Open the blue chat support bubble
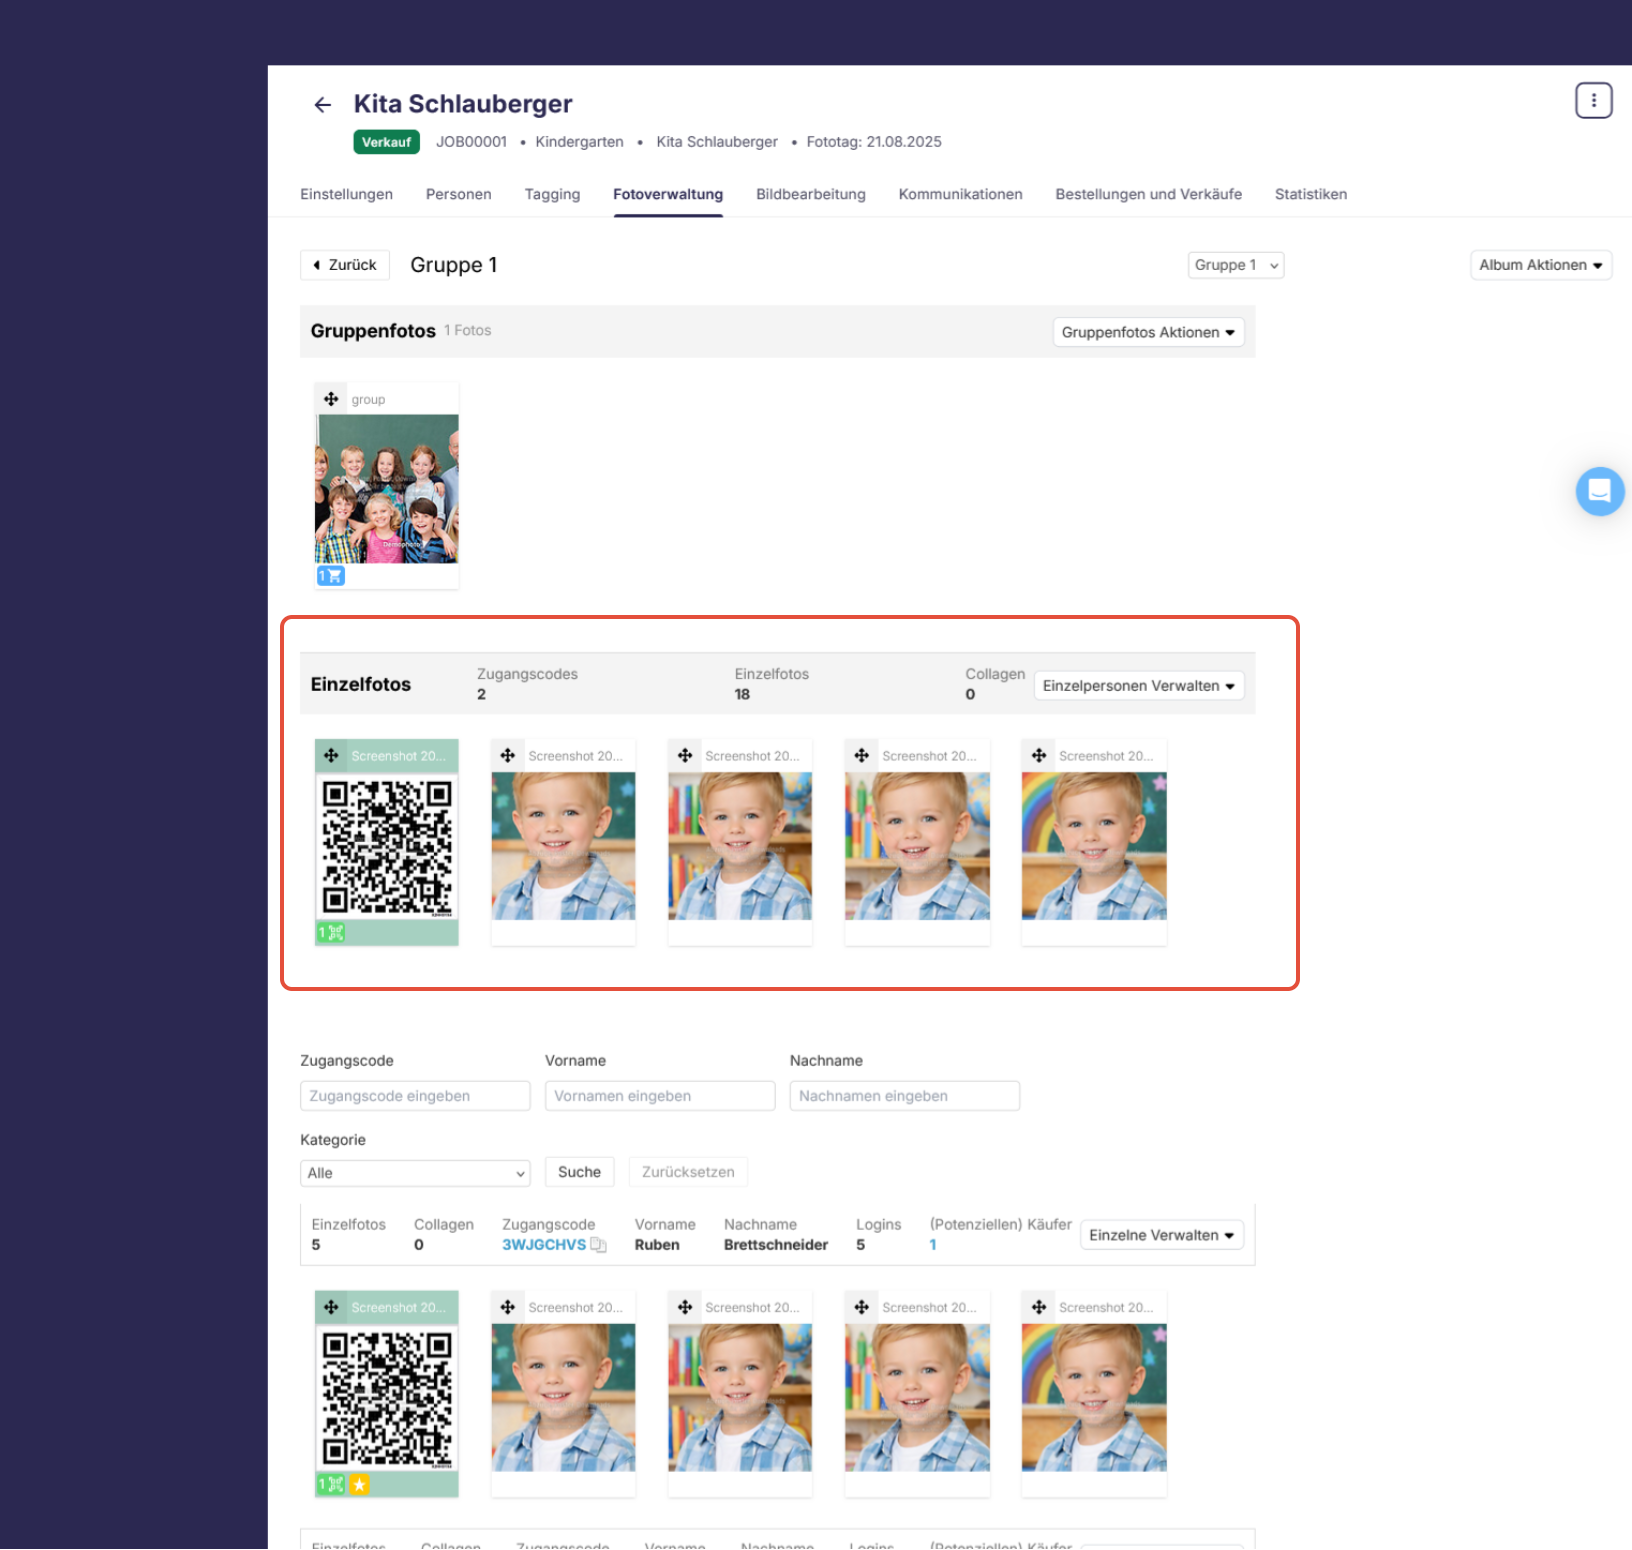The width and height of the screenshot is (1632, 1550). point(1599,491)
